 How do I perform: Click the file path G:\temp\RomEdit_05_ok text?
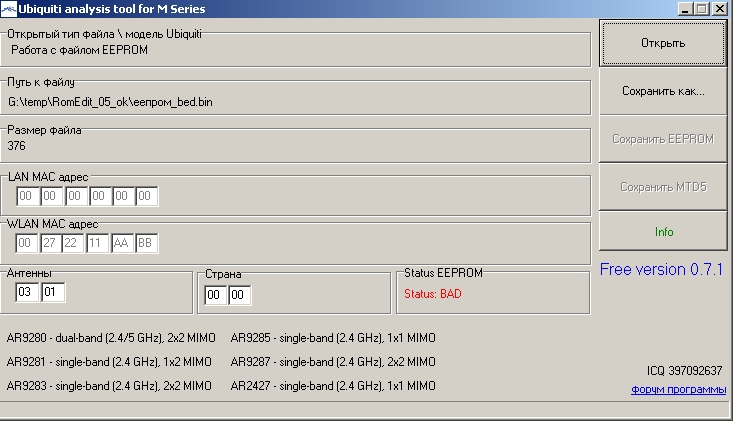click(x=110, y=102)
